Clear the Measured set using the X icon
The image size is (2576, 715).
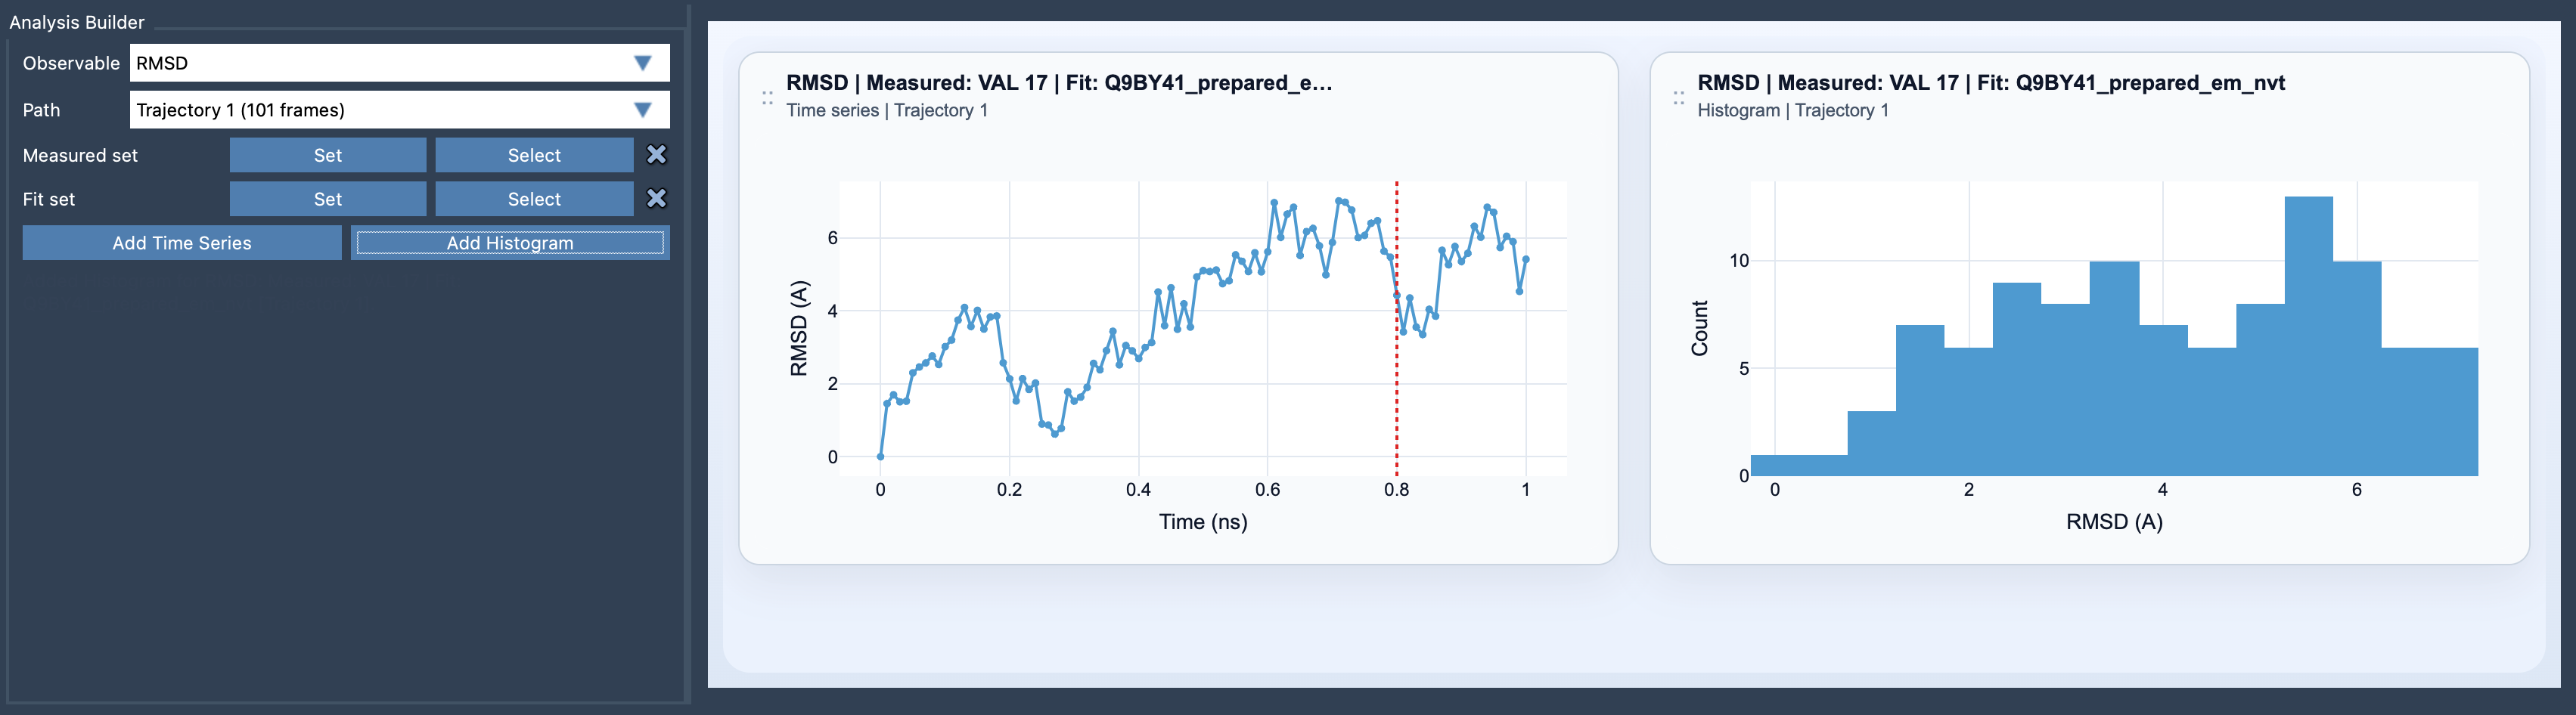[659, 155]
